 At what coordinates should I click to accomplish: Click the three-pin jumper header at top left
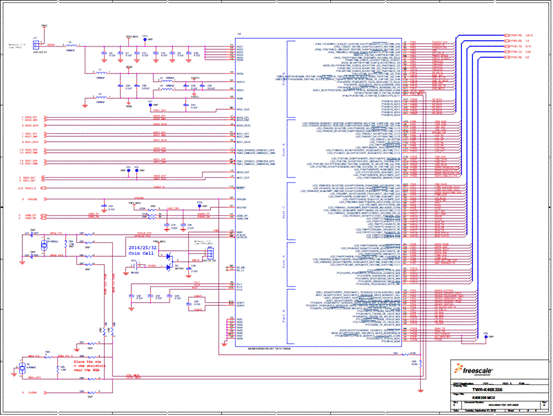pyautogui.click(x=36, y=45)
